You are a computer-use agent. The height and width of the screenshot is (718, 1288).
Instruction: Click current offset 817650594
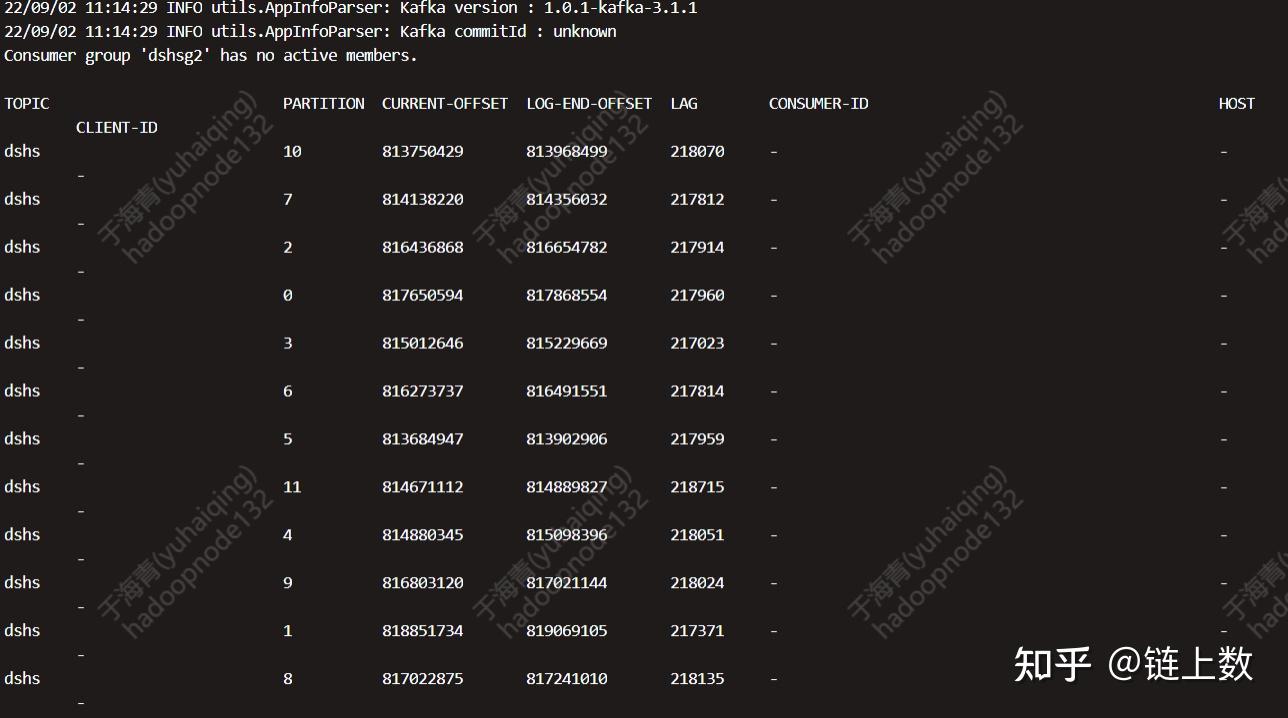423,295
